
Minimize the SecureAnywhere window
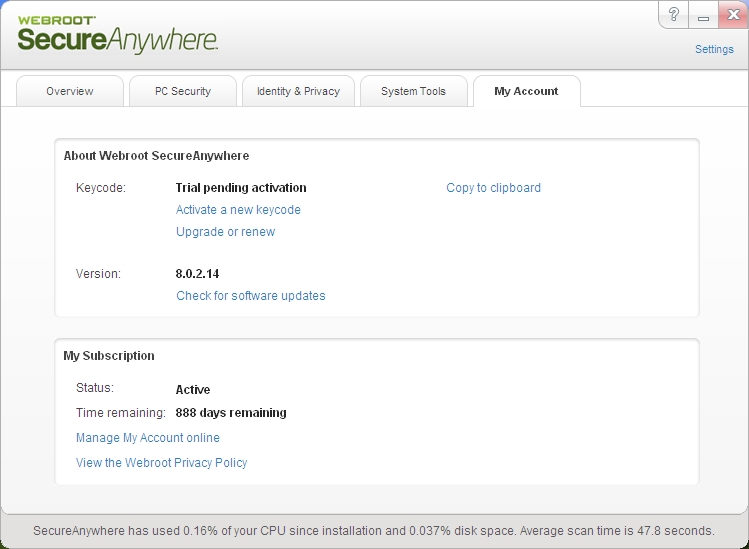point(703,14)
